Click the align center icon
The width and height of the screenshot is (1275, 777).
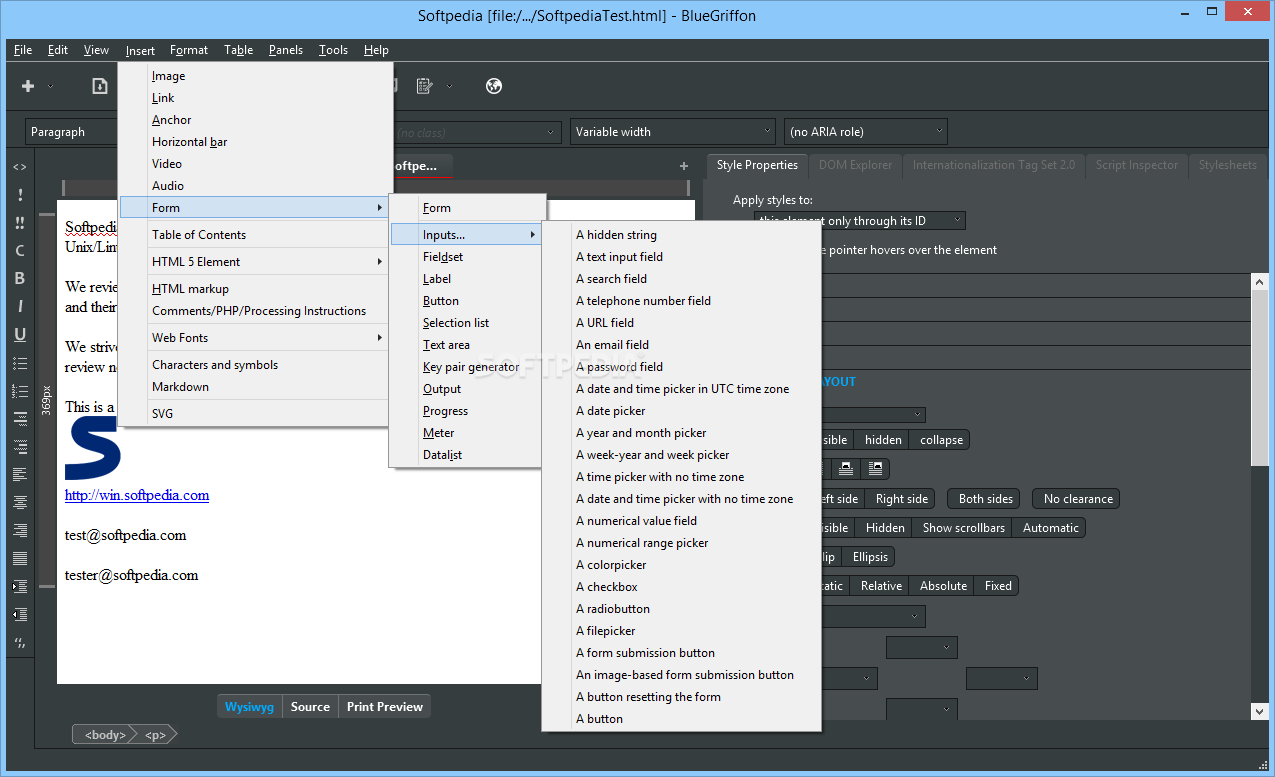(x=20, y=502)
